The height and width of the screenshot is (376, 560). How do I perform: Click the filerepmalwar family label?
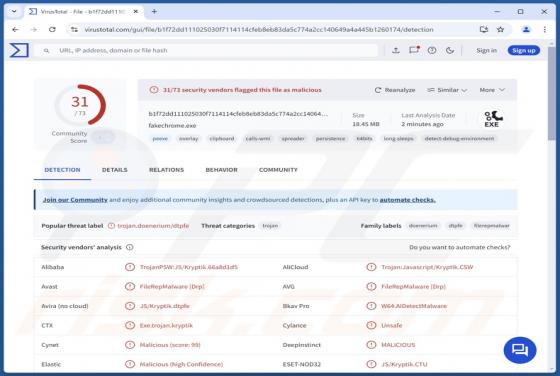click(x=491, y=226)
